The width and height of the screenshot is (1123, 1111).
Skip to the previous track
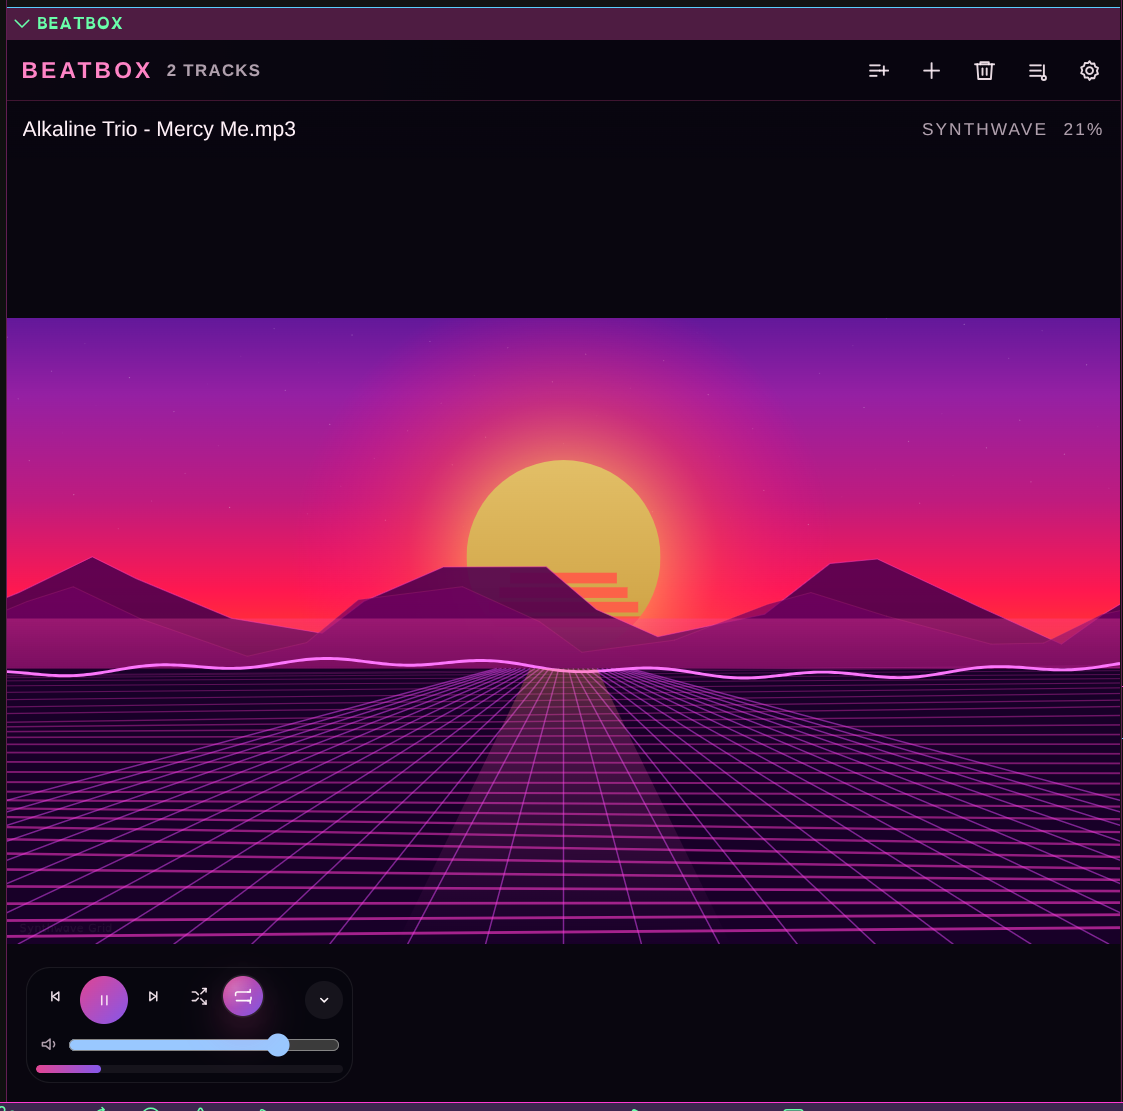tap(55, 996)
